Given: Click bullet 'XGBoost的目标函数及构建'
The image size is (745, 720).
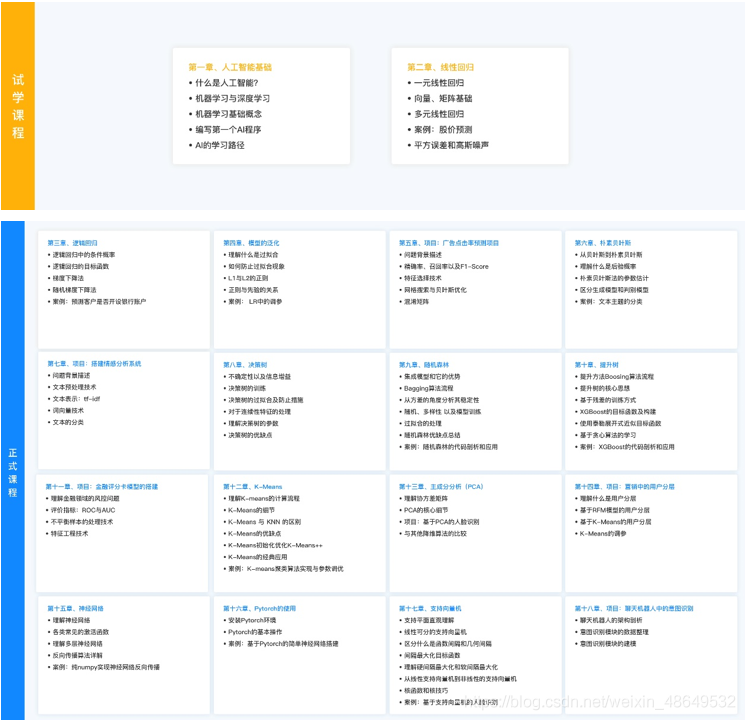Looking at the screenshot, I should click(x=618, y=412).
